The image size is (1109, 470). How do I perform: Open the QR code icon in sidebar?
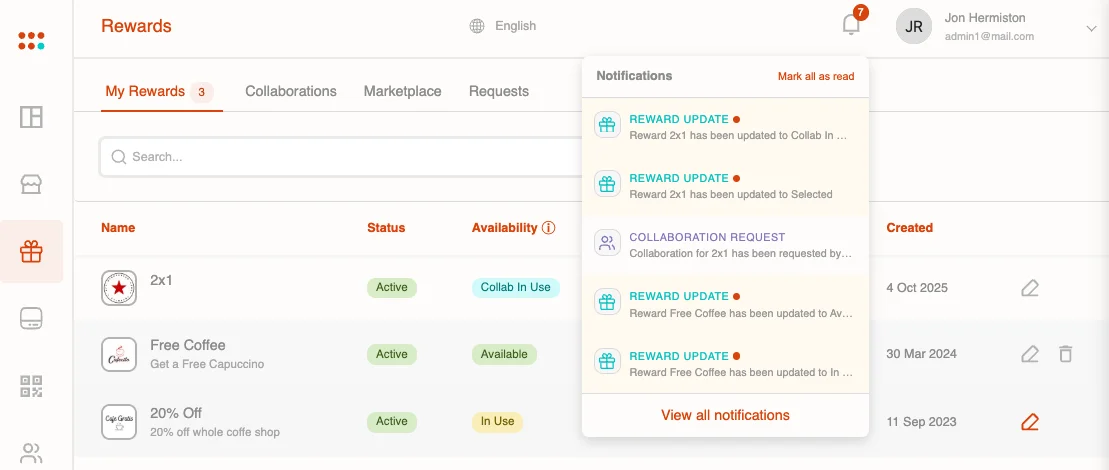(x=31, y=386)
